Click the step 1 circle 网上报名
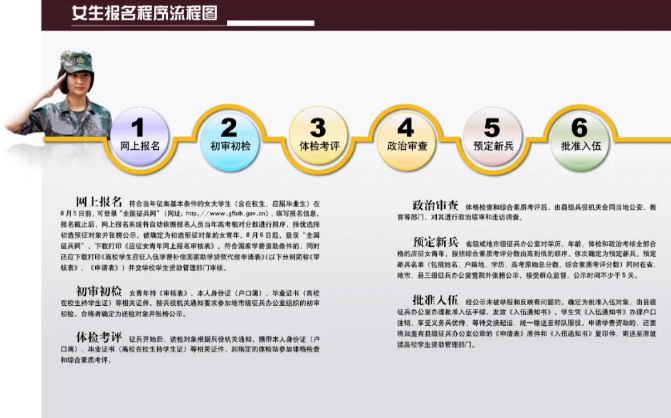Screen dimensions: 671x418 click(x=139, y=134)
